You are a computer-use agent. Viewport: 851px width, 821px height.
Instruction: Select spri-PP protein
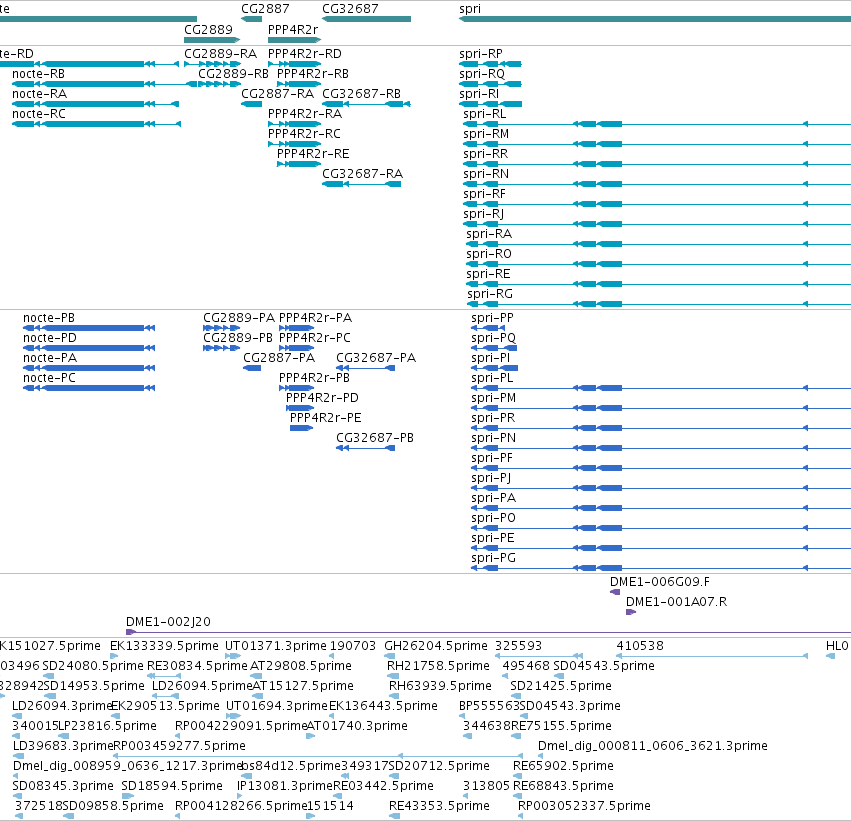pyautogui.click(x=488, y=328)
